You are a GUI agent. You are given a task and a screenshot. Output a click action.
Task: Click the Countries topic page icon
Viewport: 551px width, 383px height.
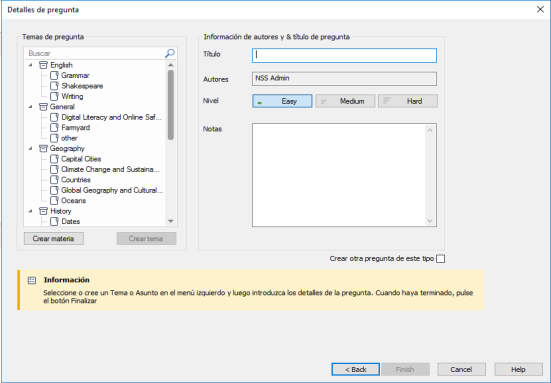pyautogui.click(x=54, y=180)
